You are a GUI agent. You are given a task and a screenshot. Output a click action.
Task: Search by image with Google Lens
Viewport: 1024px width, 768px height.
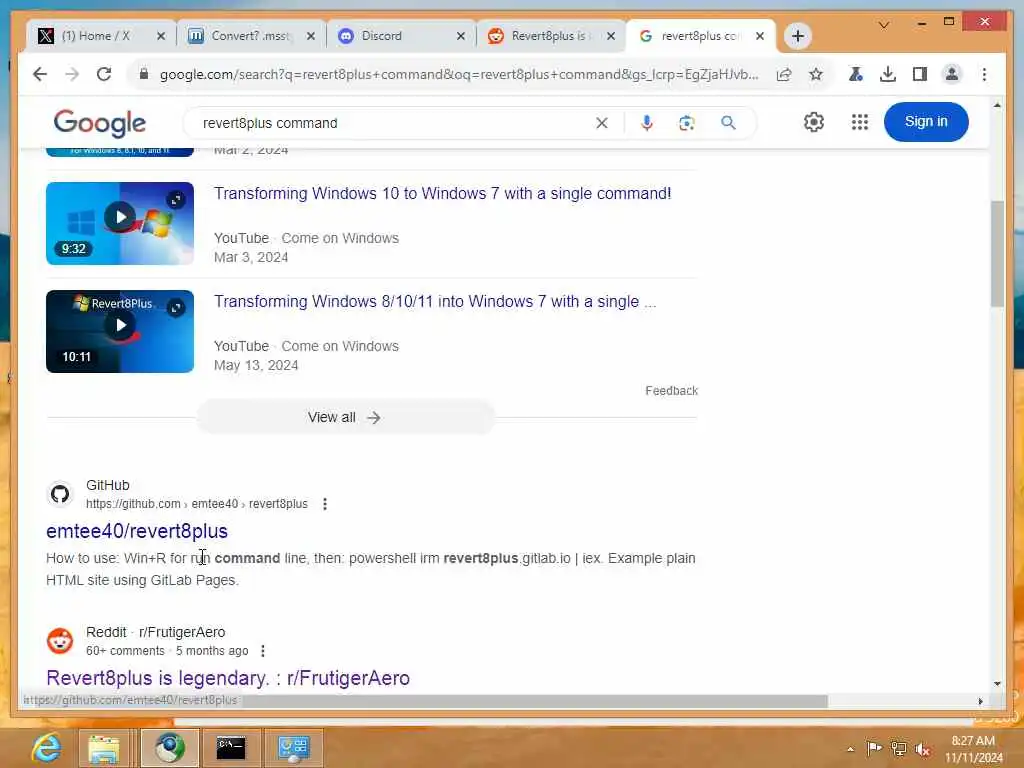[x=686, y=123]
